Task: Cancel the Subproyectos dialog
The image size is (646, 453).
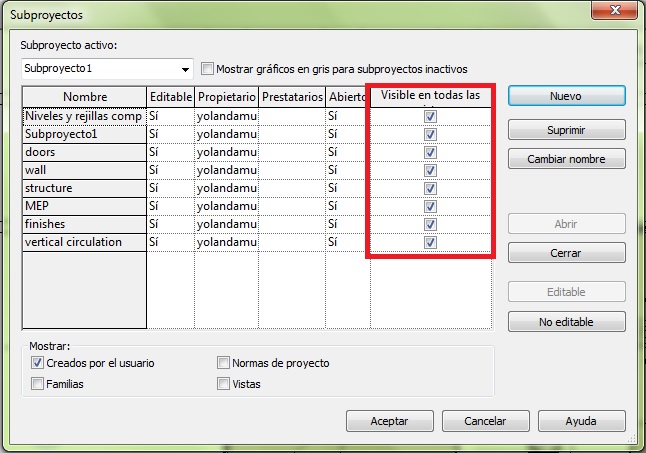Action: 484,421
